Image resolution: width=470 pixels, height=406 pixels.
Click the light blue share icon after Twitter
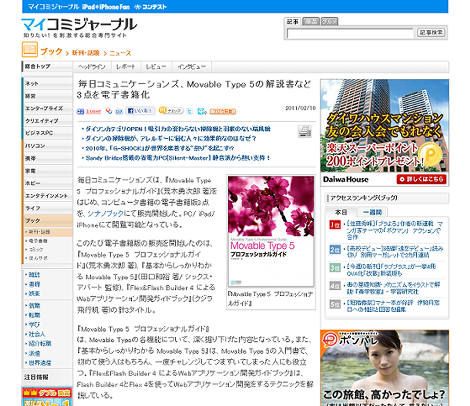202,111
